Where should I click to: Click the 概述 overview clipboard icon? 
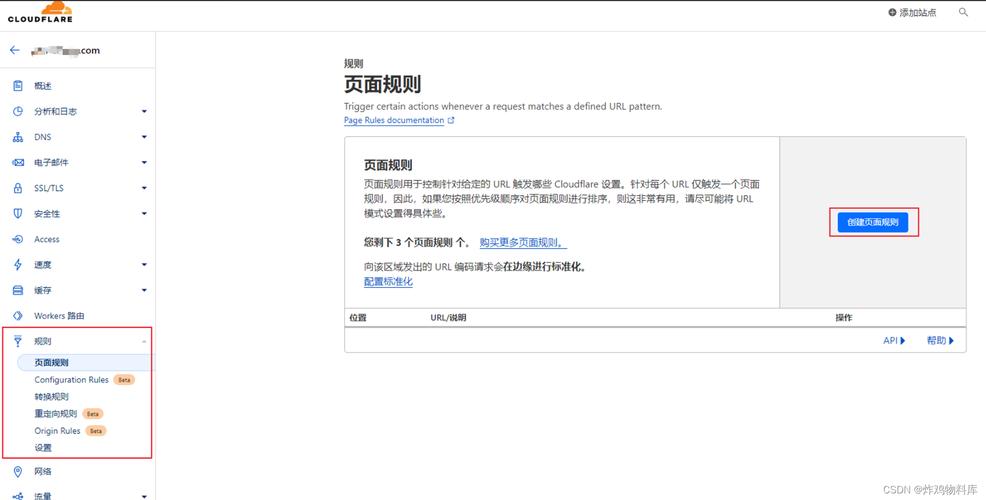click(x=18, y=86)
